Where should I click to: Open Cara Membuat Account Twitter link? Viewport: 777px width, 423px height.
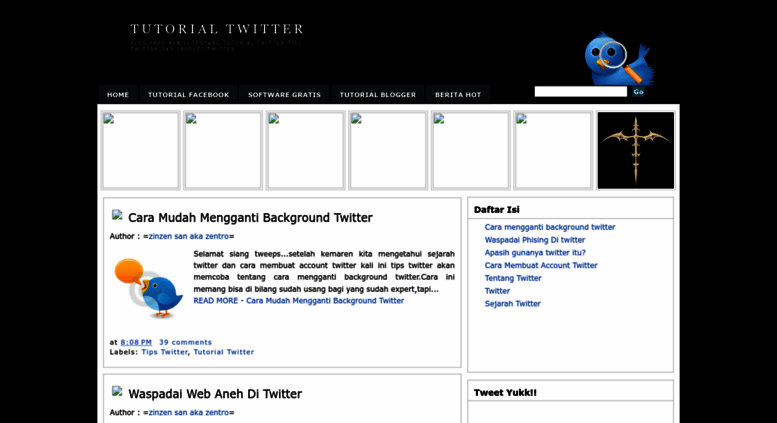point(541,265)
